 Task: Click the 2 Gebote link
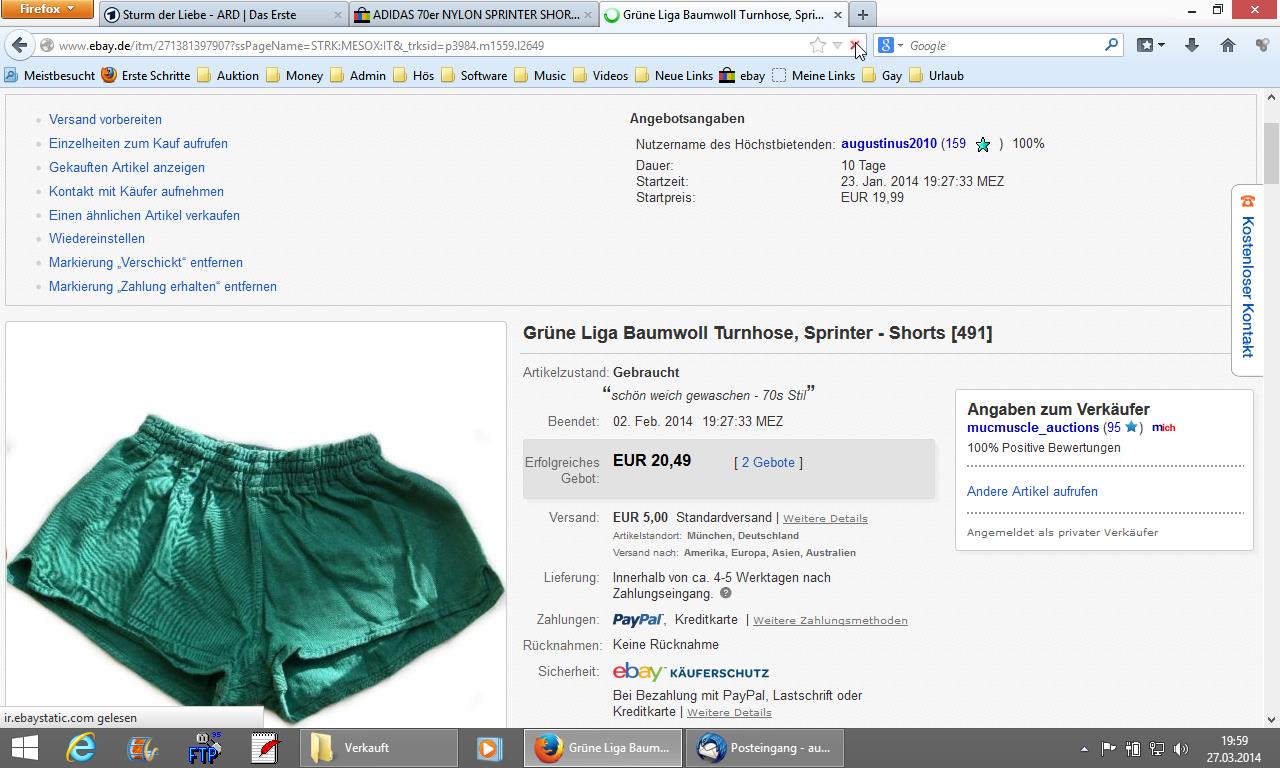(768, 462)
